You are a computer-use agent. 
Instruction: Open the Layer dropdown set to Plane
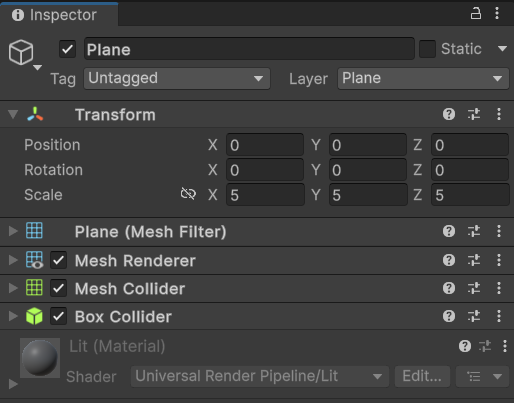[423, 79]
